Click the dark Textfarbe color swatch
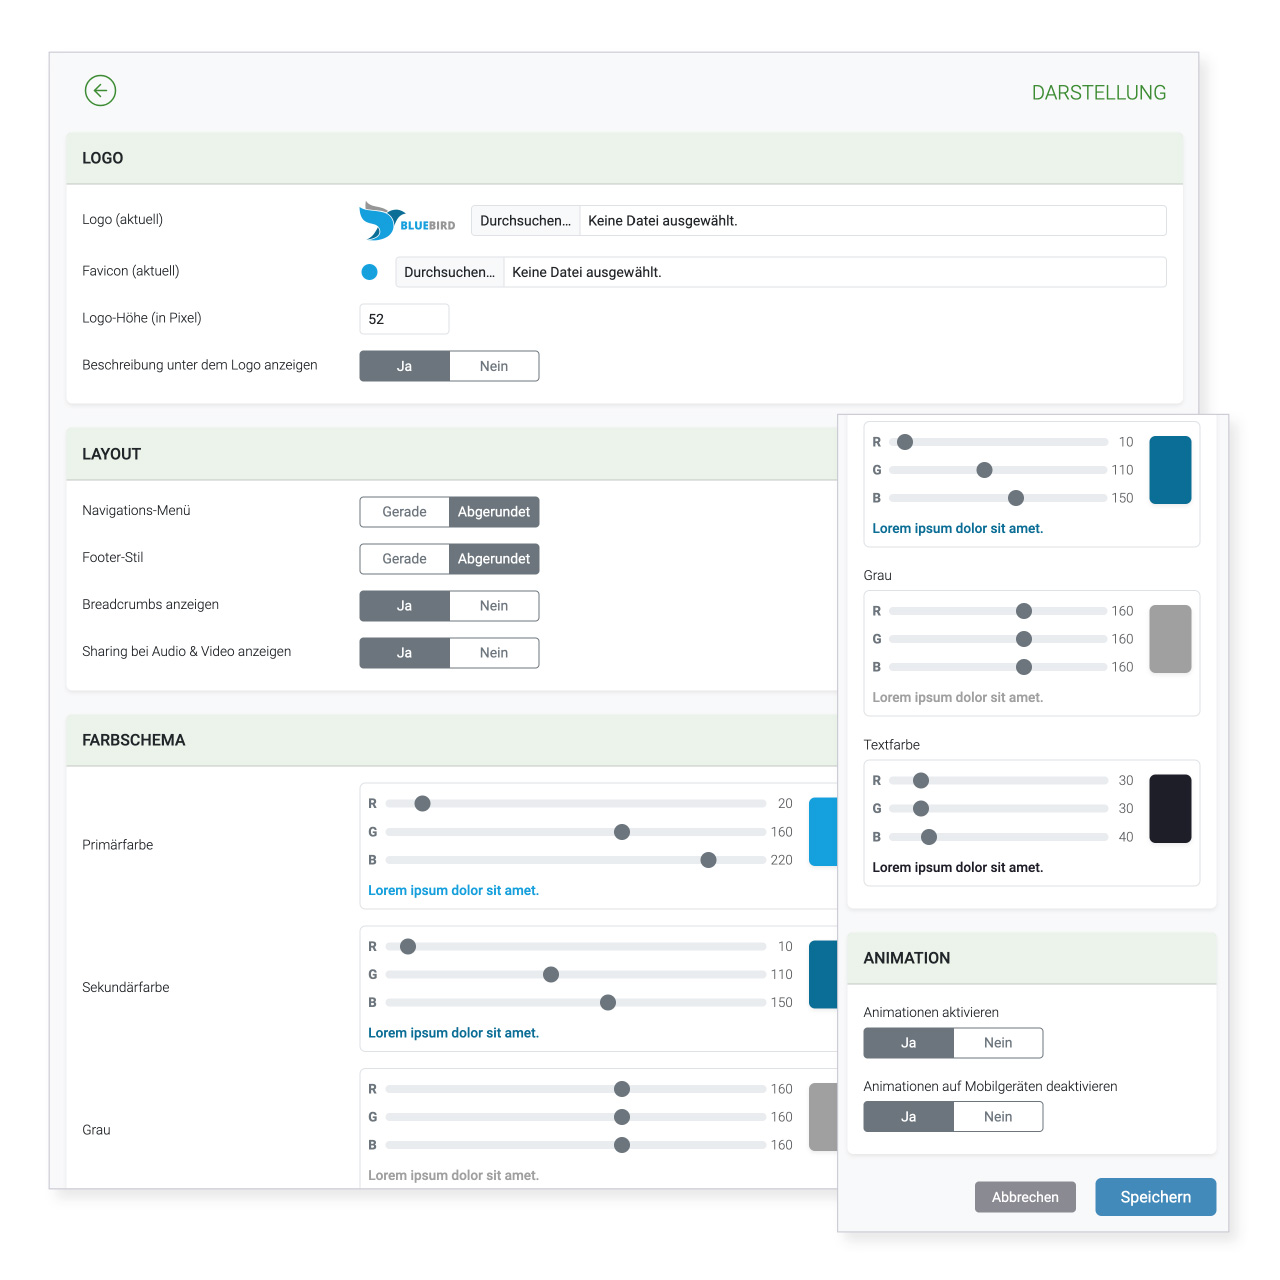Viewport: 1280px width, 1280px height. click(1170, 809)
